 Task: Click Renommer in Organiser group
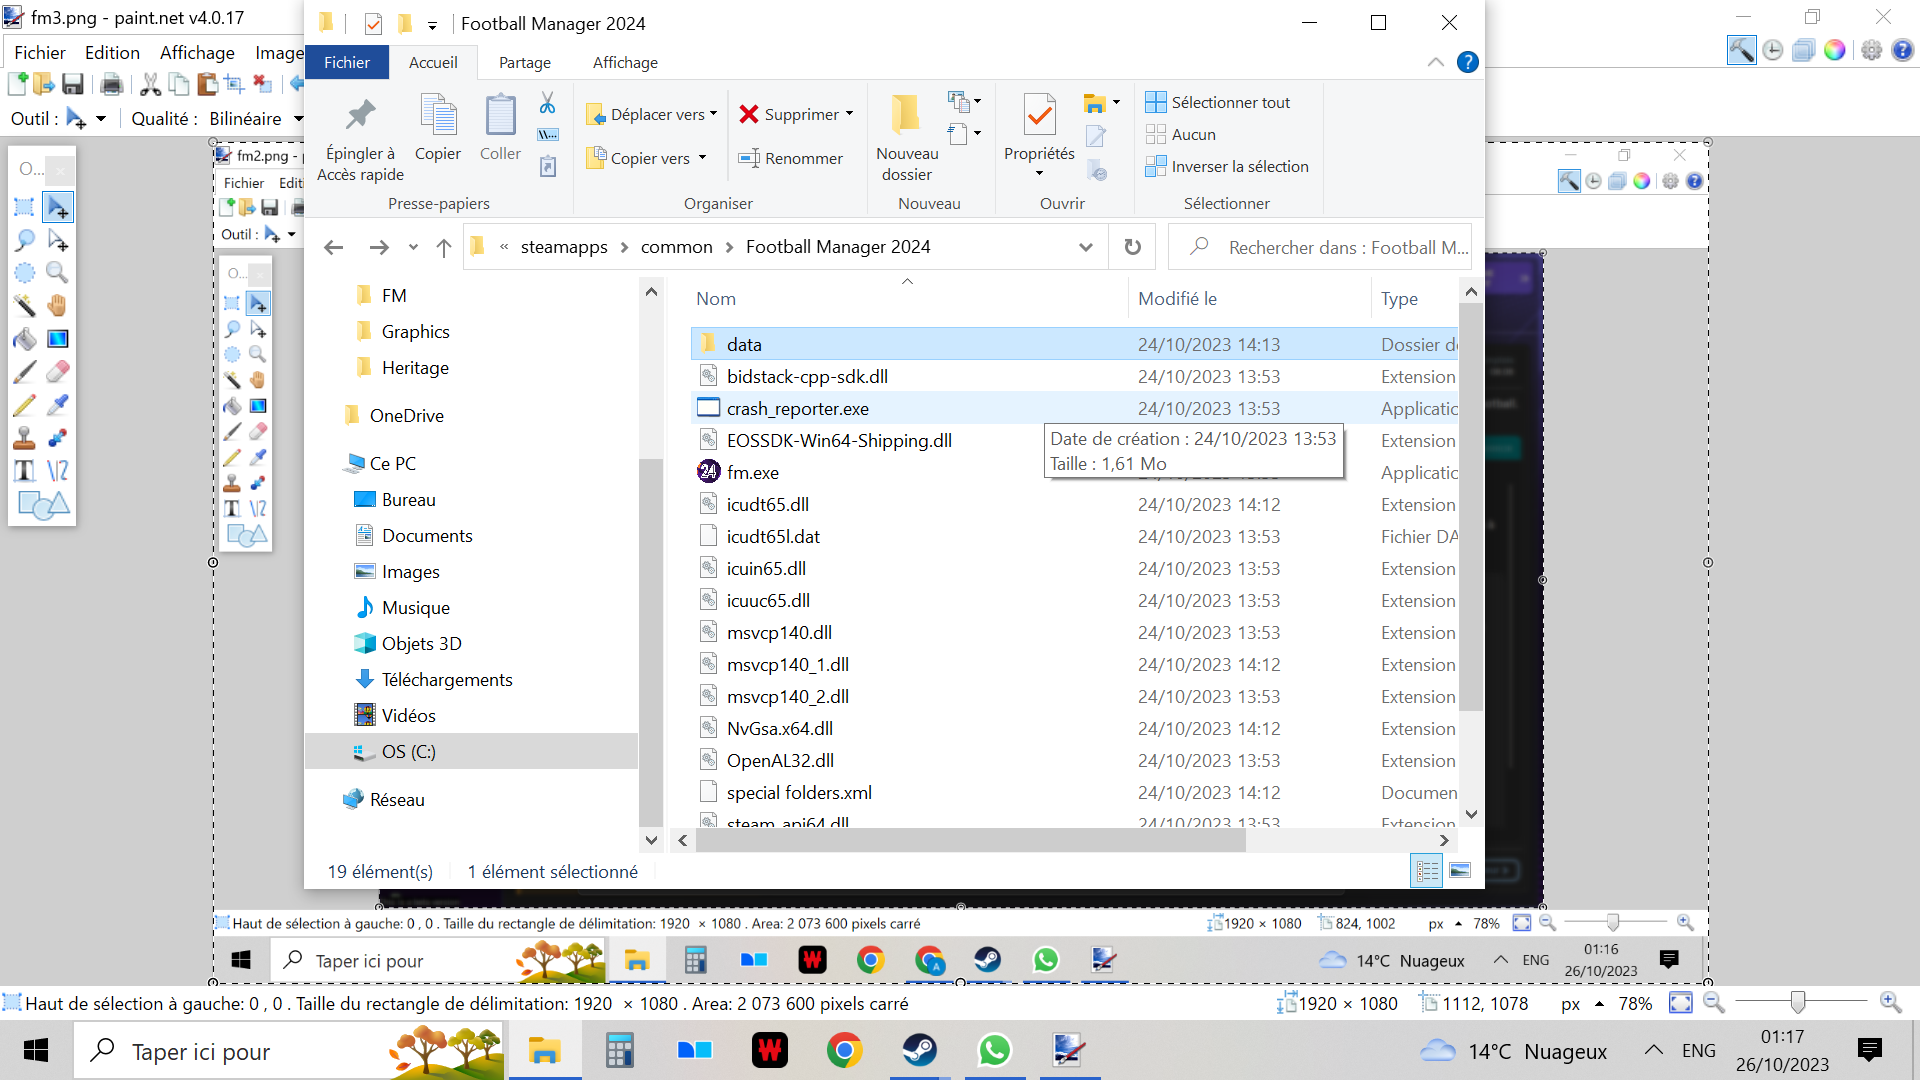[x=790, y=158]
